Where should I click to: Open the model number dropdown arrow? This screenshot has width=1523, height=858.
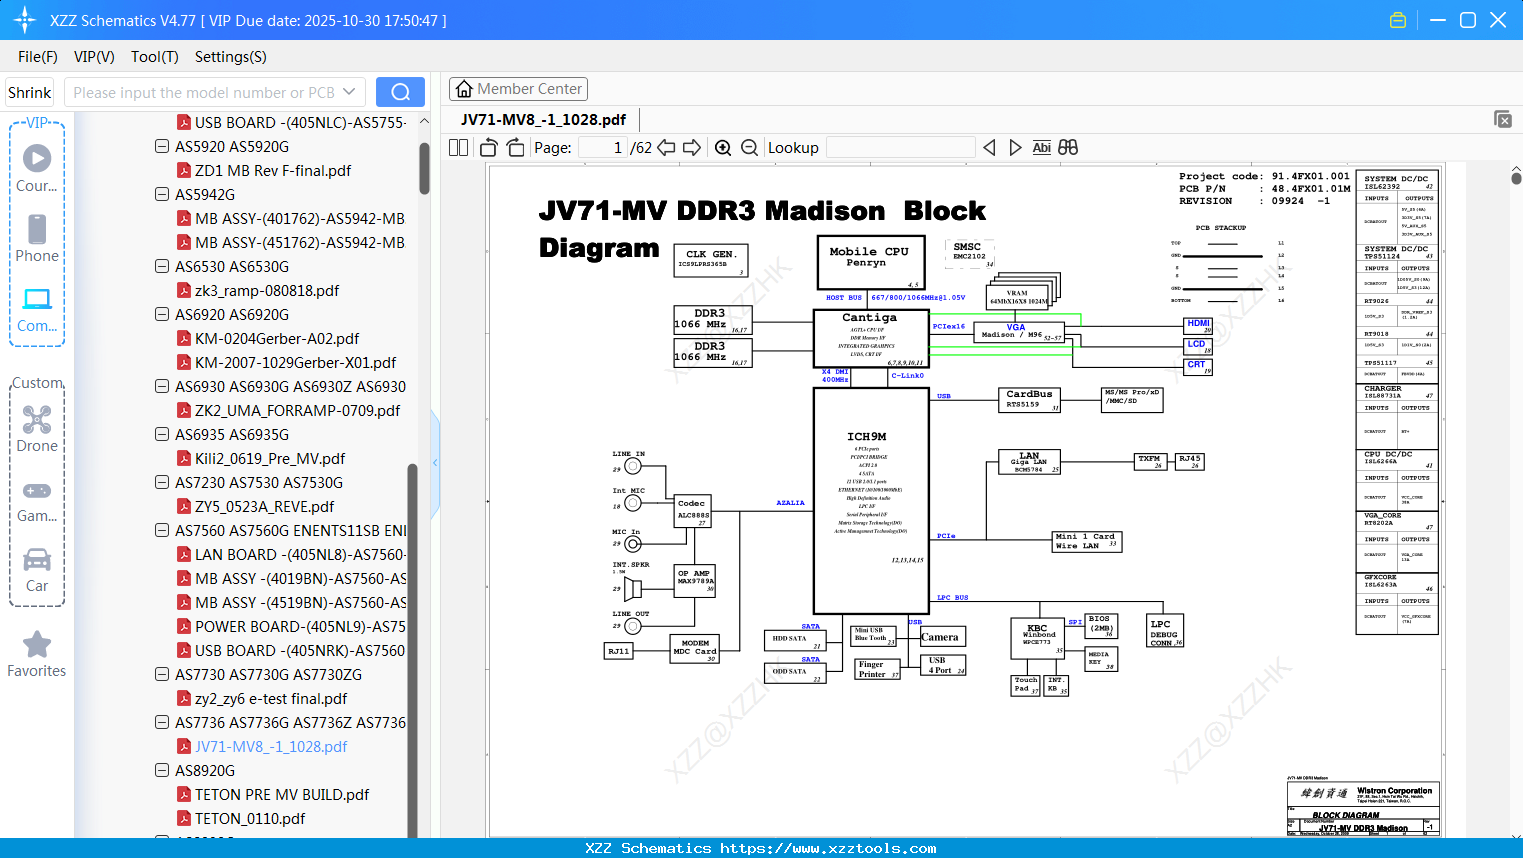click(x=349, y=92)
